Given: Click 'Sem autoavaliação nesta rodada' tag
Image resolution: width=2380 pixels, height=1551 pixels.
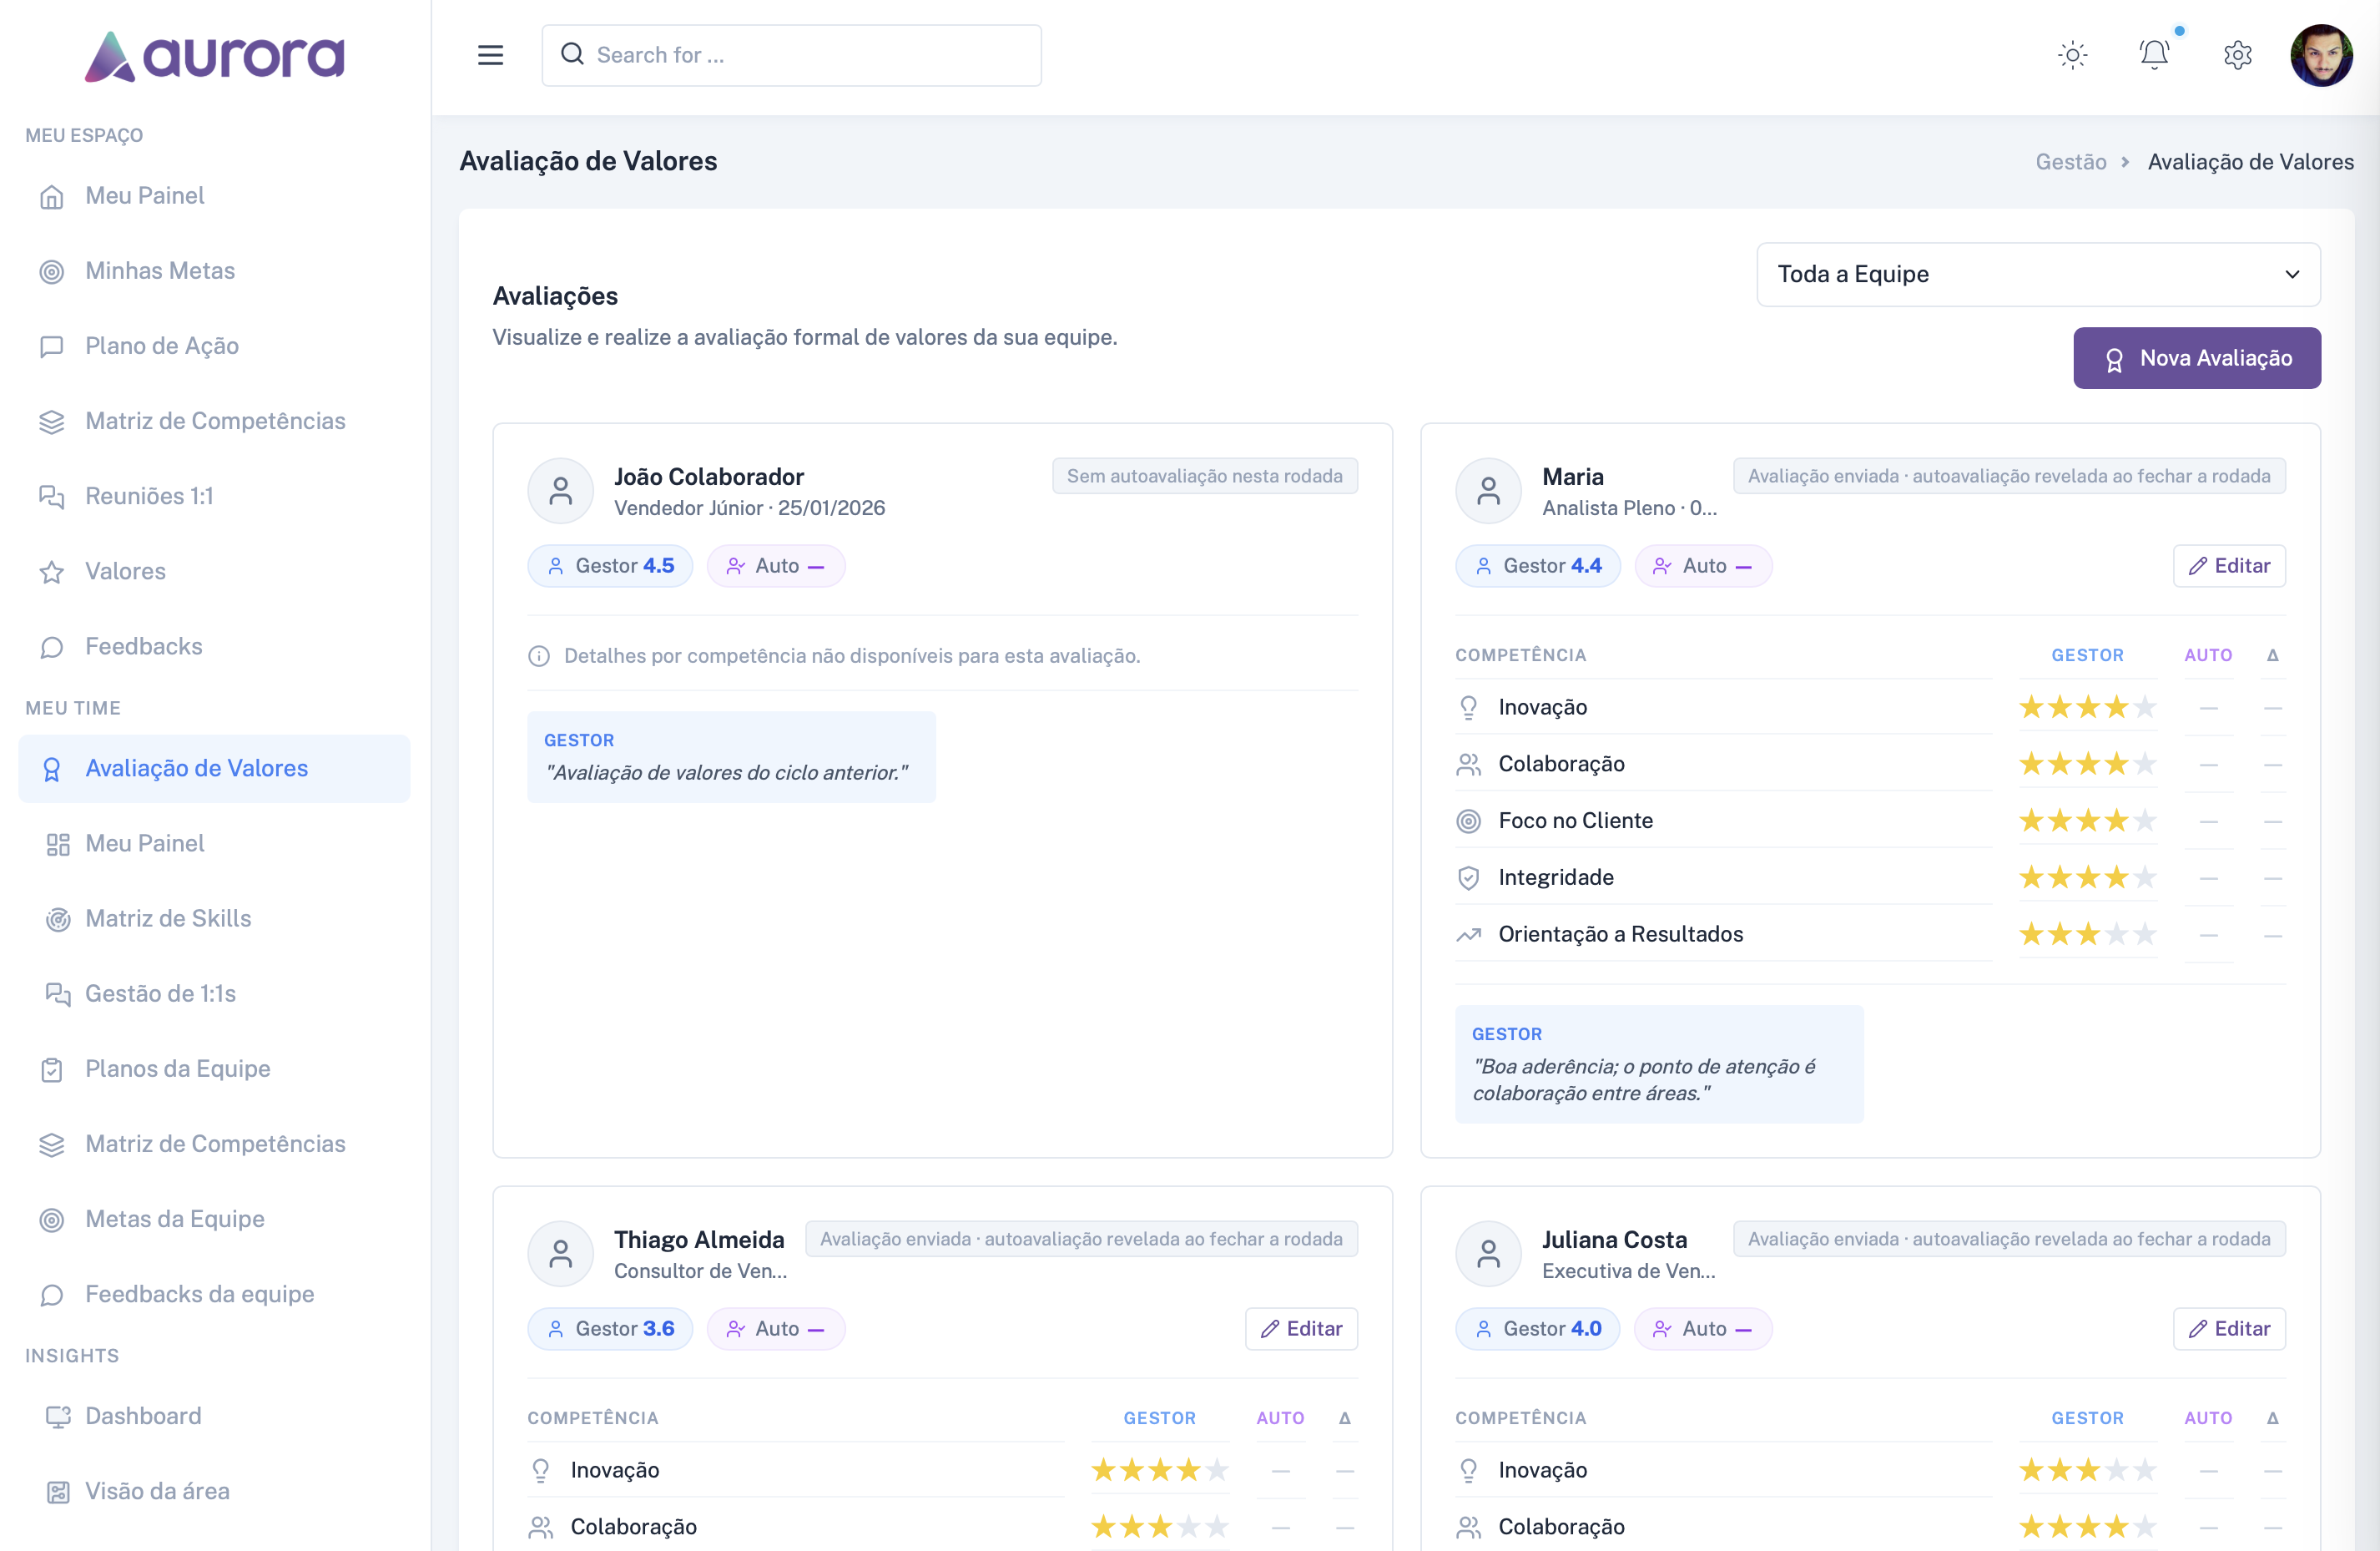Looking at the screenshot, I should (1204, 476).
